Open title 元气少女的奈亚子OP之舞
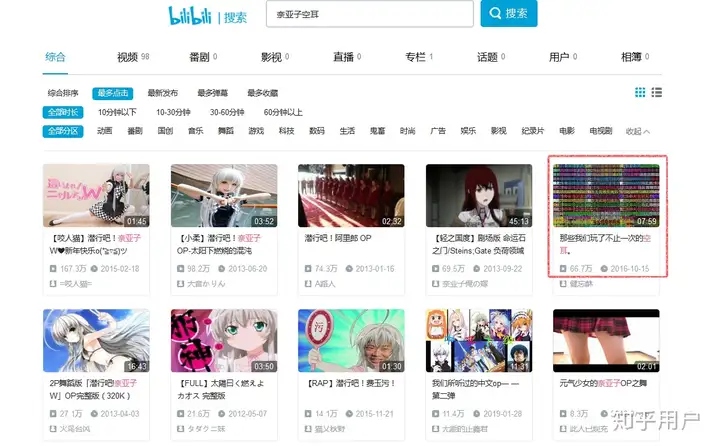The height and width of the screenshot is (446, 720). tap(603, 384)
